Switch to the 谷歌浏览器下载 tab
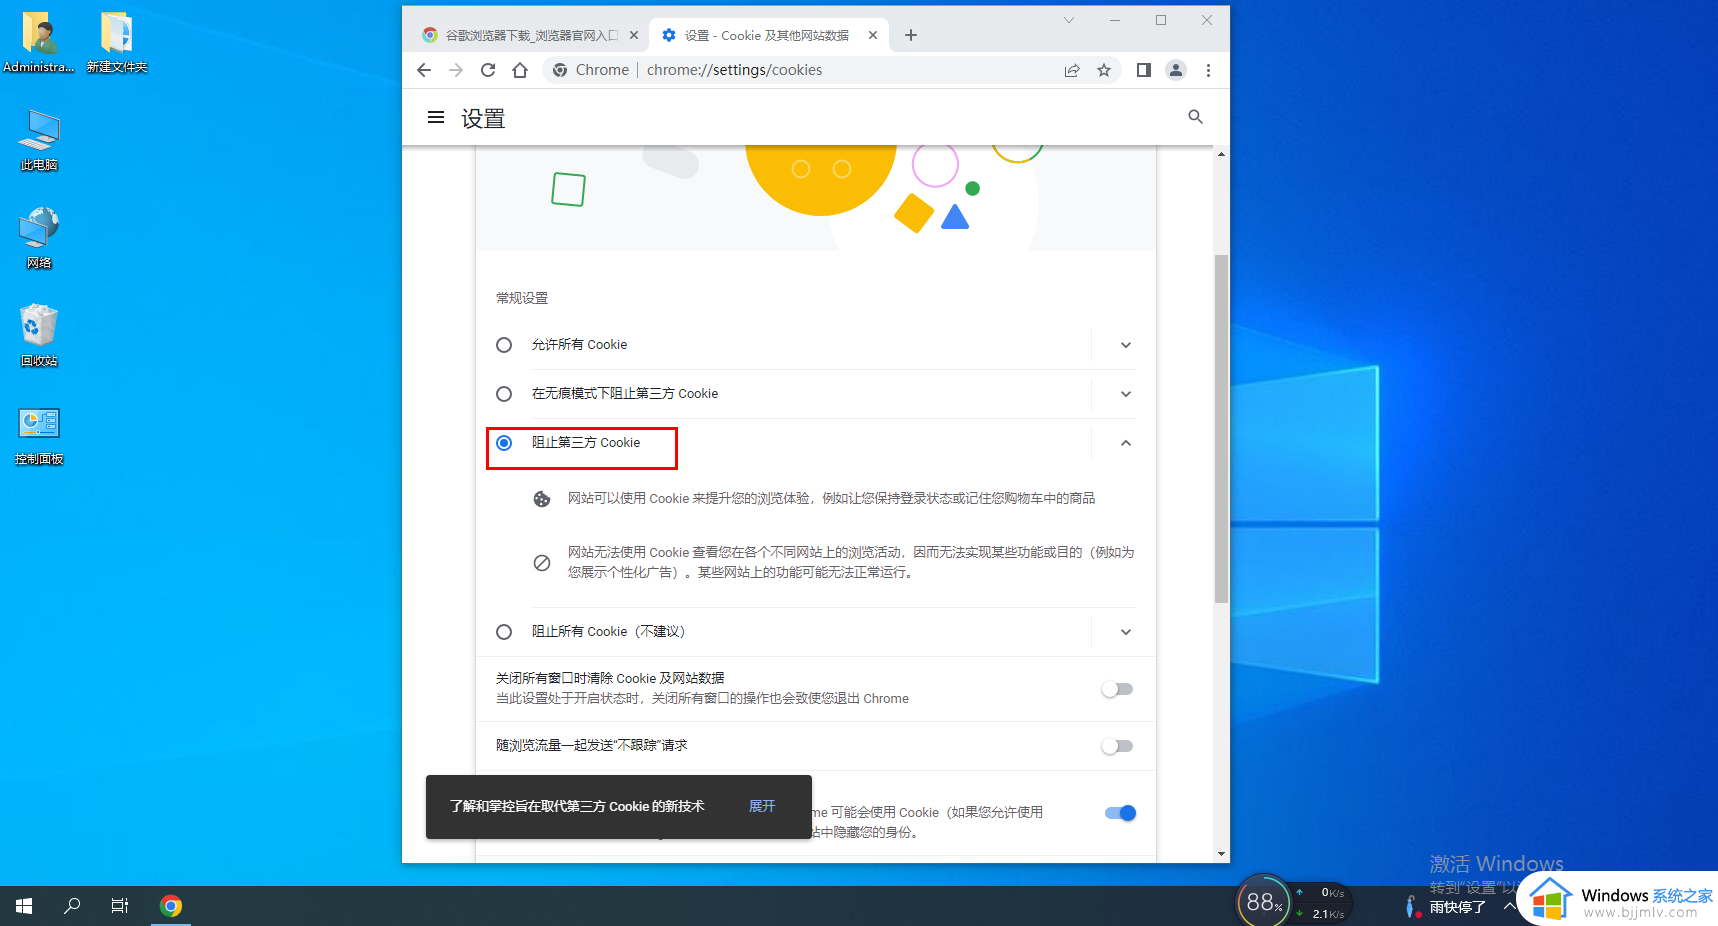The width and height of the screenshot is (1718, 926). [530, 35]
